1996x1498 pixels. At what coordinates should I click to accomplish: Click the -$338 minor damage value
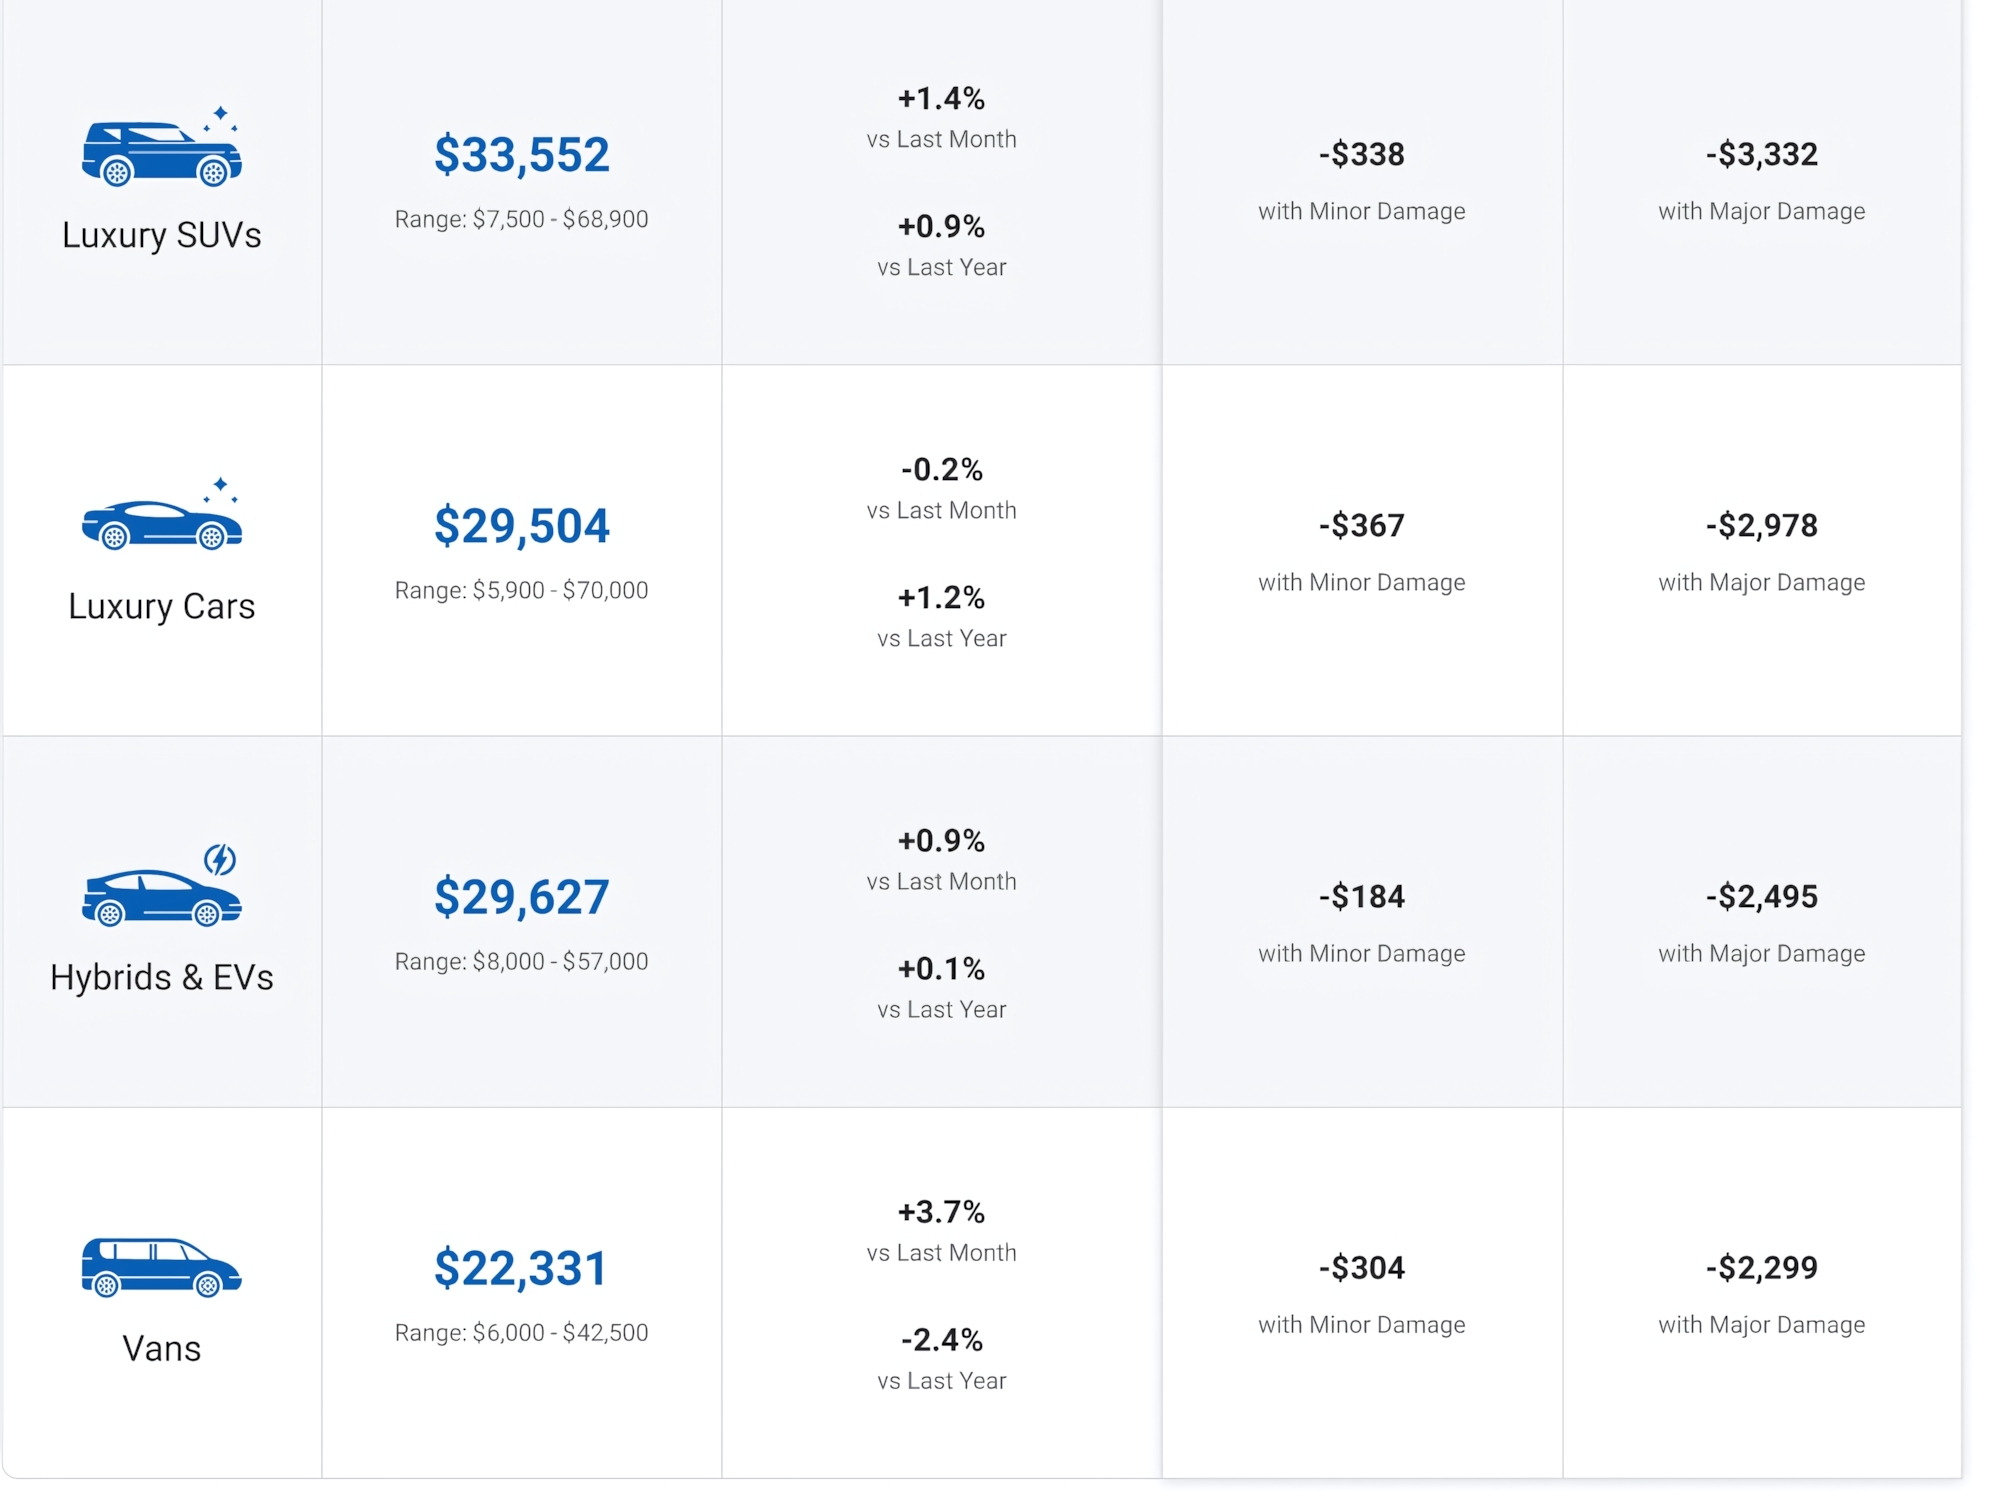click(x=1361, y=155)
